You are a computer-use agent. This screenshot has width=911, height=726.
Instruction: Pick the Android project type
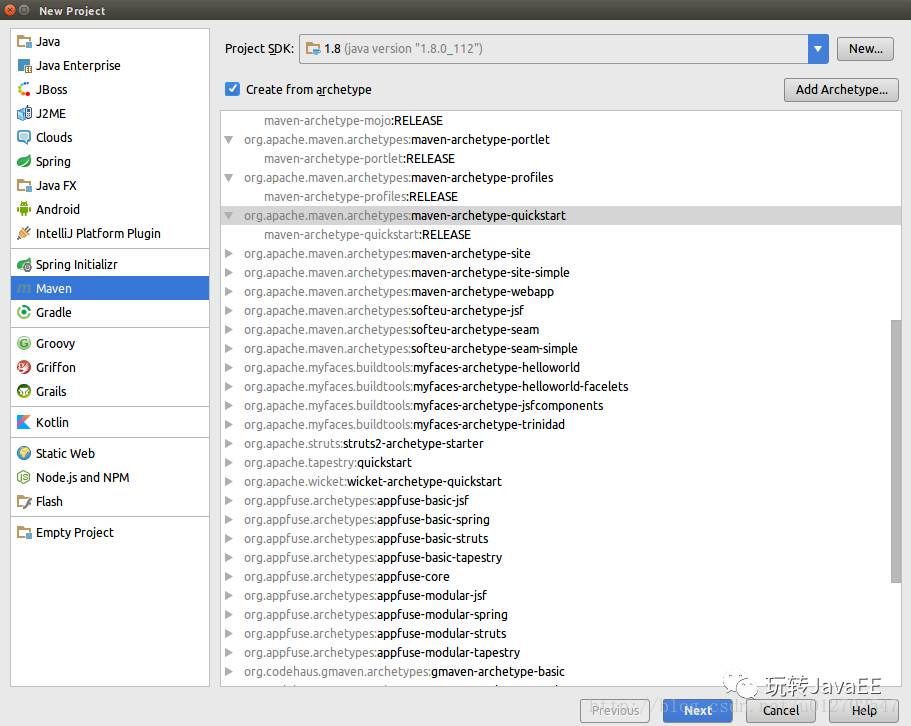click(110, 209)
